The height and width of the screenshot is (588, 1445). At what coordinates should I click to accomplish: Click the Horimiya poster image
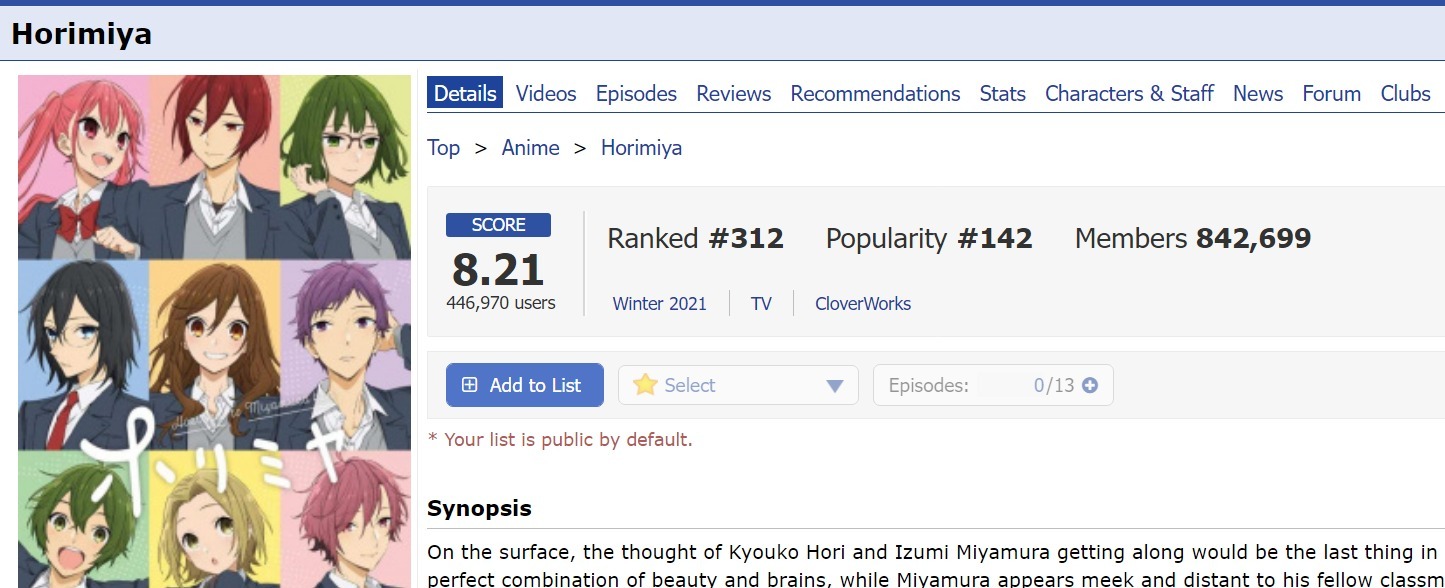[x=214, y=330]
